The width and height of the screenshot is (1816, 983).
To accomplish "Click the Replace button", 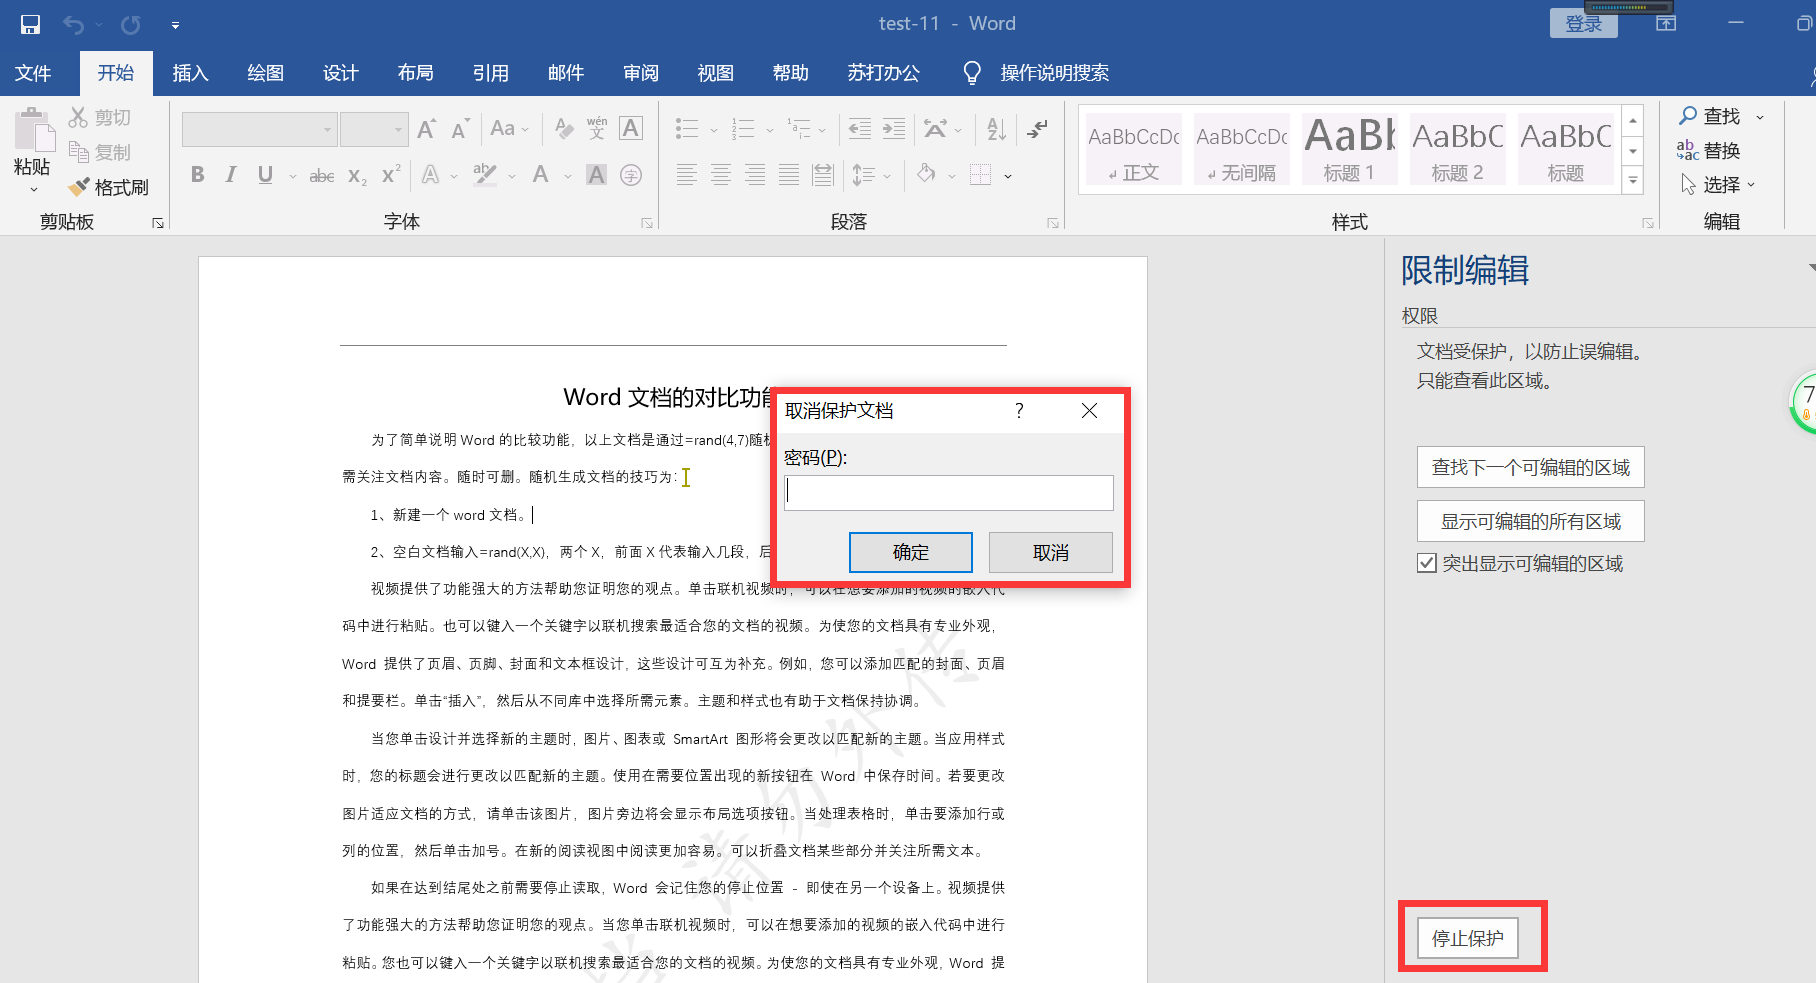I will 1709,151.
